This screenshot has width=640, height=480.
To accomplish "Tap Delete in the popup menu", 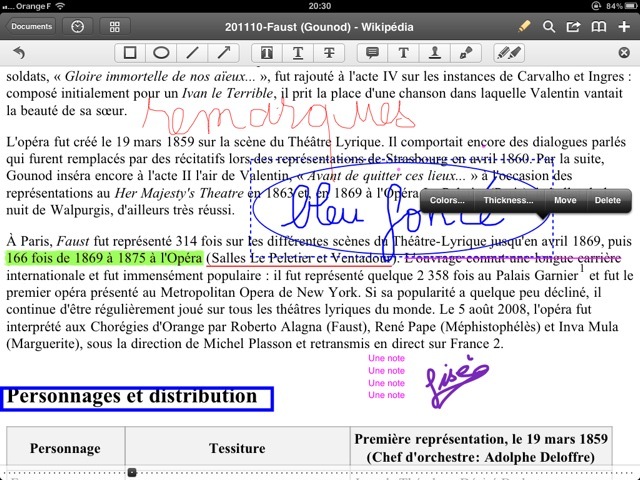I will [608, 201].
